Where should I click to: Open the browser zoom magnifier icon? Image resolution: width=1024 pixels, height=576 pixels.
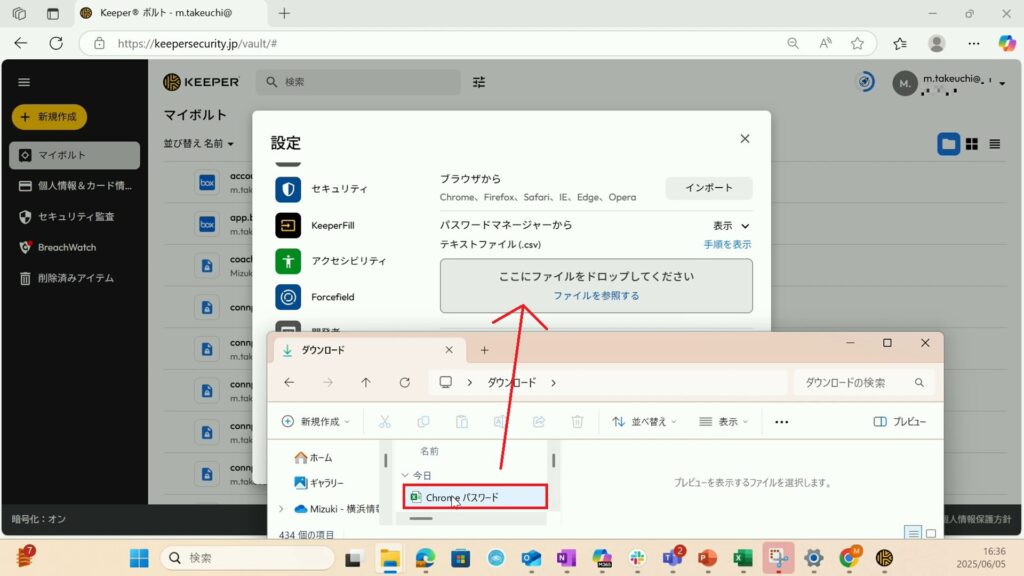coord(793,44)
